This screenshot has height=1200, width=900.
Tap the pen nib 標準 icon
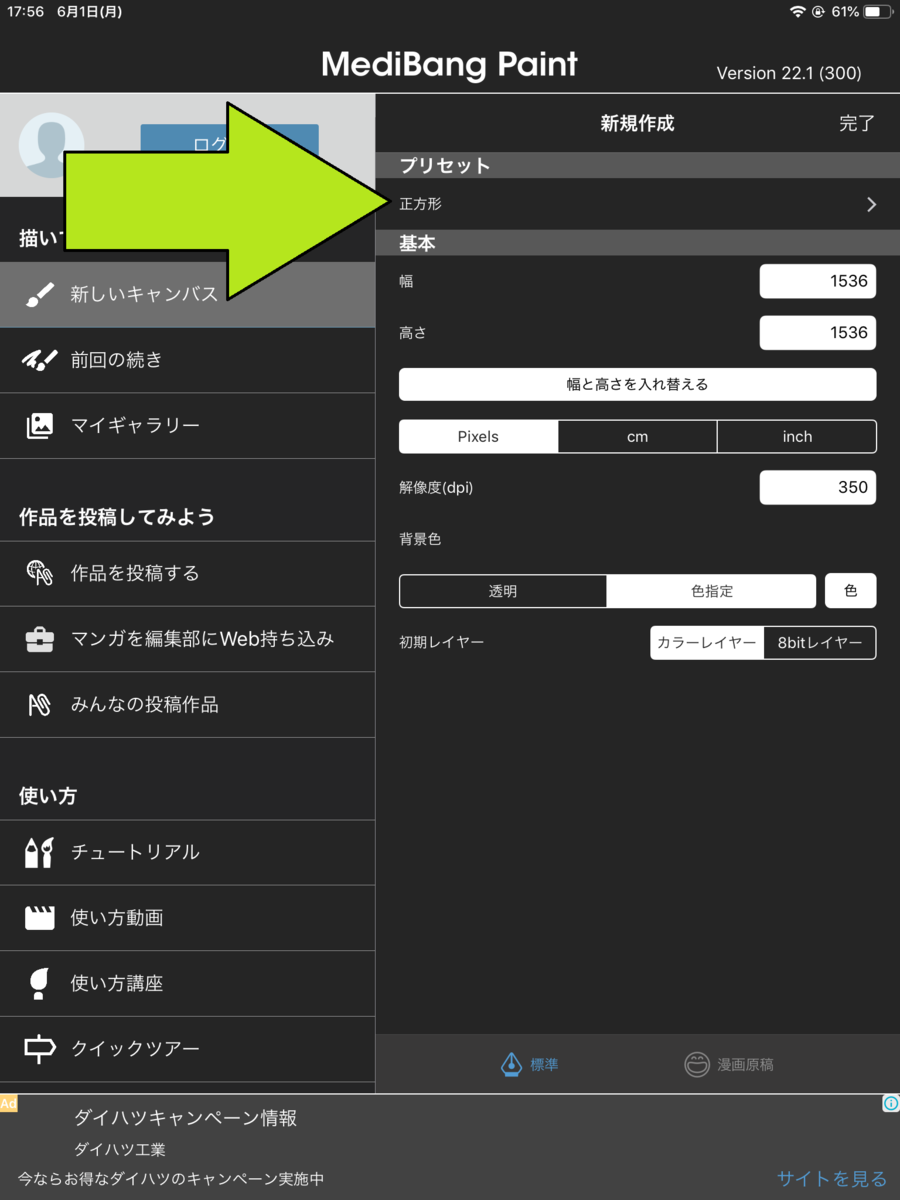pos(512,1065)
